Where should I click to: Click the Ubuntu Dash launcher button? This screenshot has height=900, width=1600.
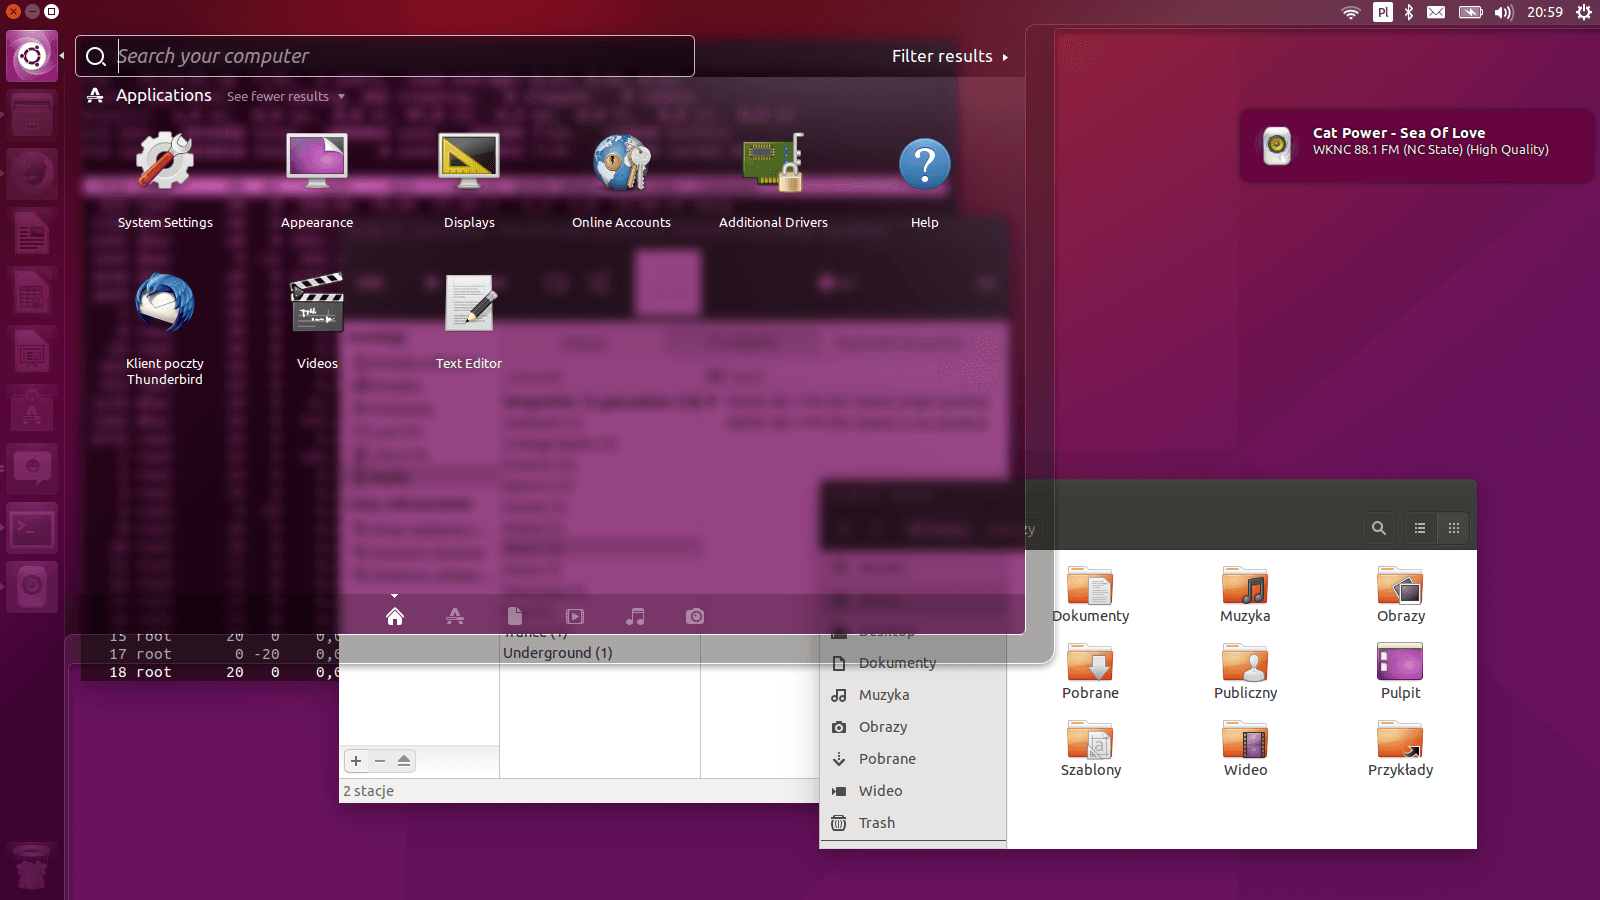(32, 56)
